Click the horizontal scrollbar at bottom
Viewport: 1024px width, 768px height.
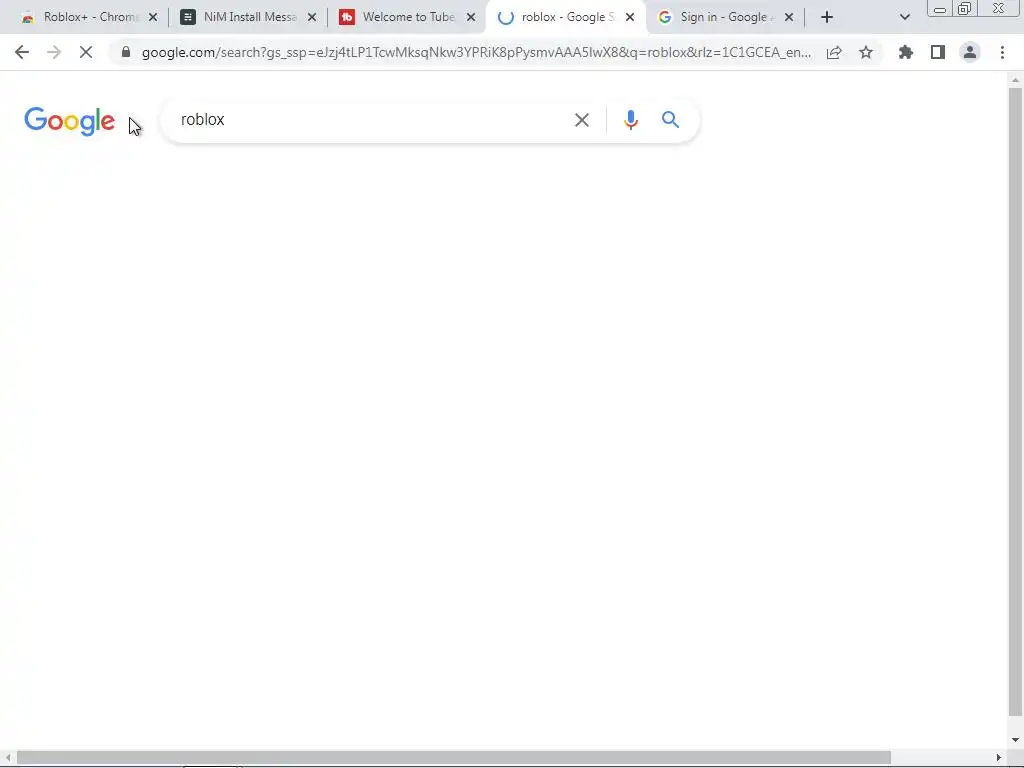click(x=453, y=757)
